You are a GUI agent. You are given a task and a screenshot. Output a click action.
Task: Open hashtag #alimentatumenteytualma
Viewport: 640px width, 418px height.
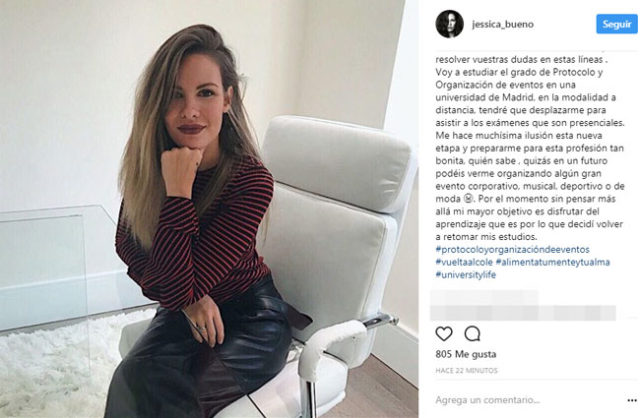(553, 262)
